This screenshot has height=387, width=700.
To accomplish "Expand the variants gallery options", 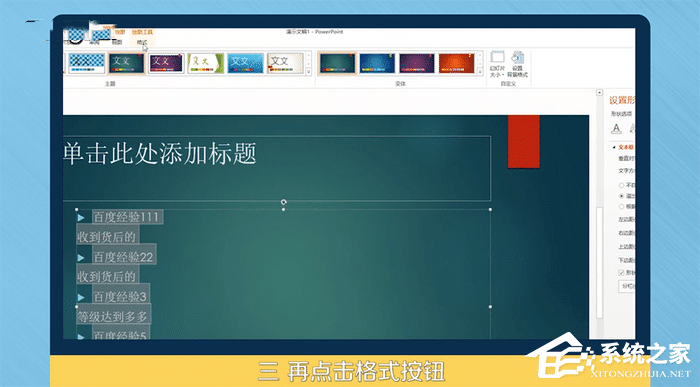I will point(480,71).
